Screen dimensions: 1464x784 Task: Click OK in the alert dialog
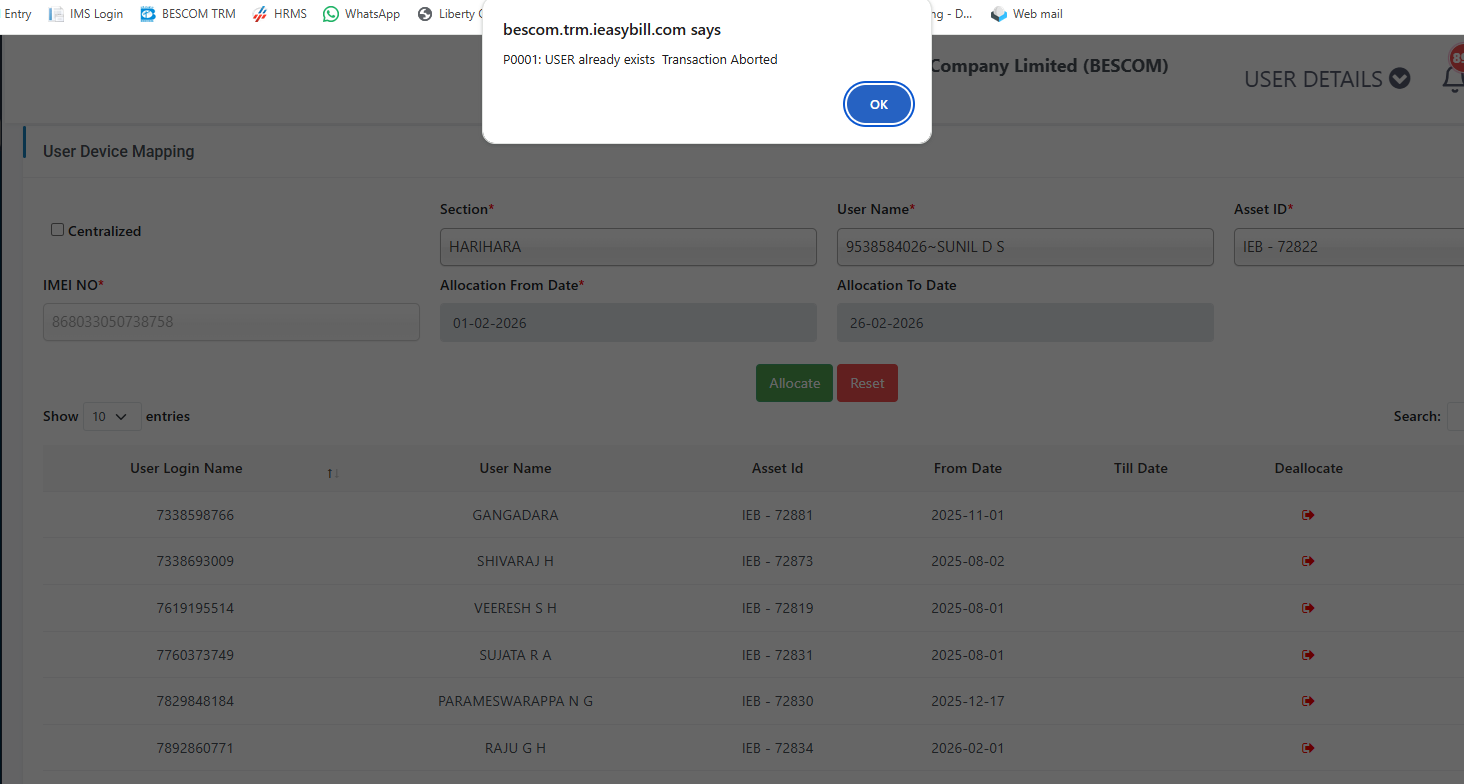pos(879,105)
